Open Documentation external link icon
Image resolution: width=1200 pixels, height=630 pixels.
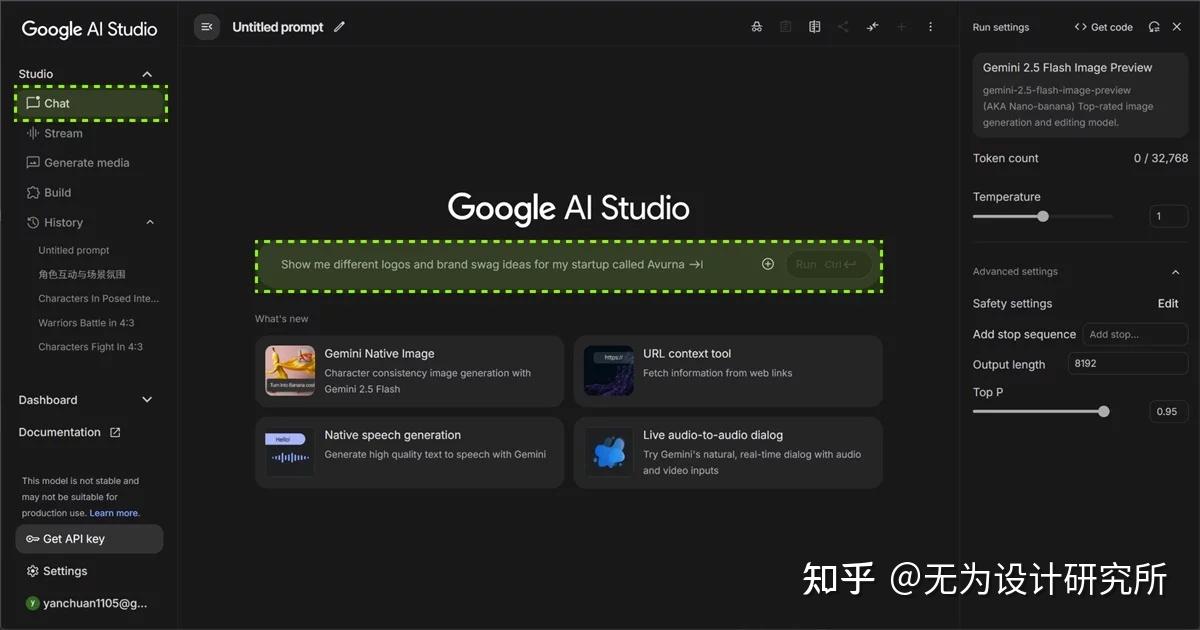[x=115, y=432]
